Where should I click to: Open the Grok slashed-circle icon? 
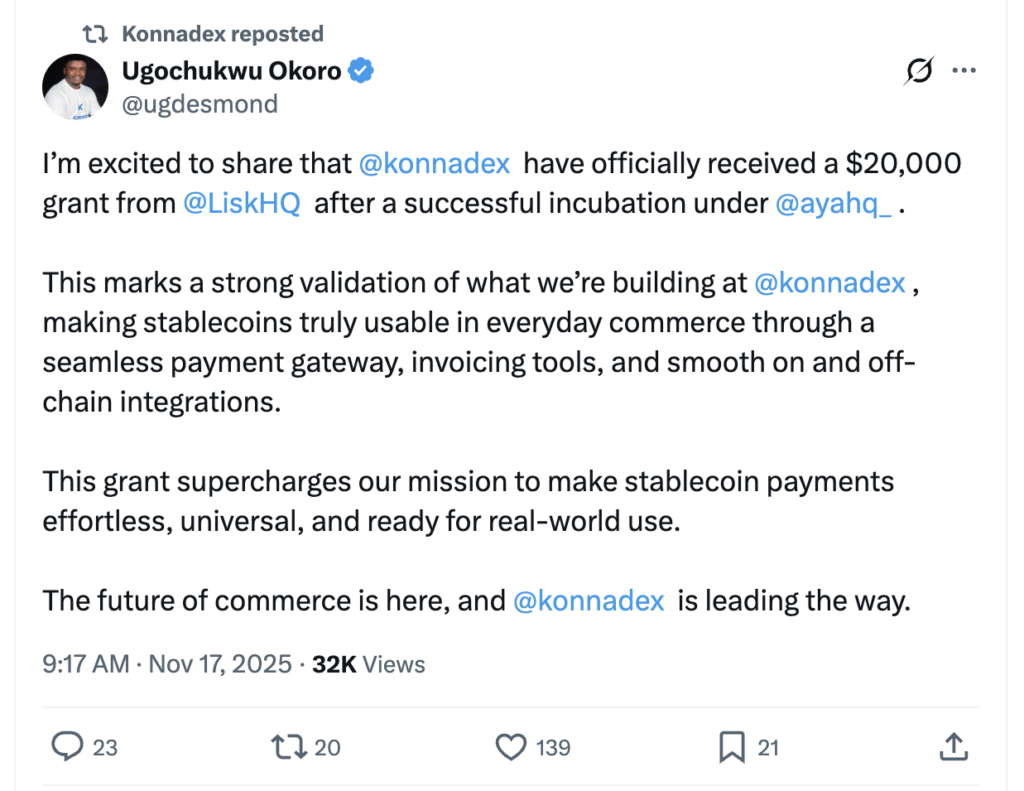click(918, 71)
